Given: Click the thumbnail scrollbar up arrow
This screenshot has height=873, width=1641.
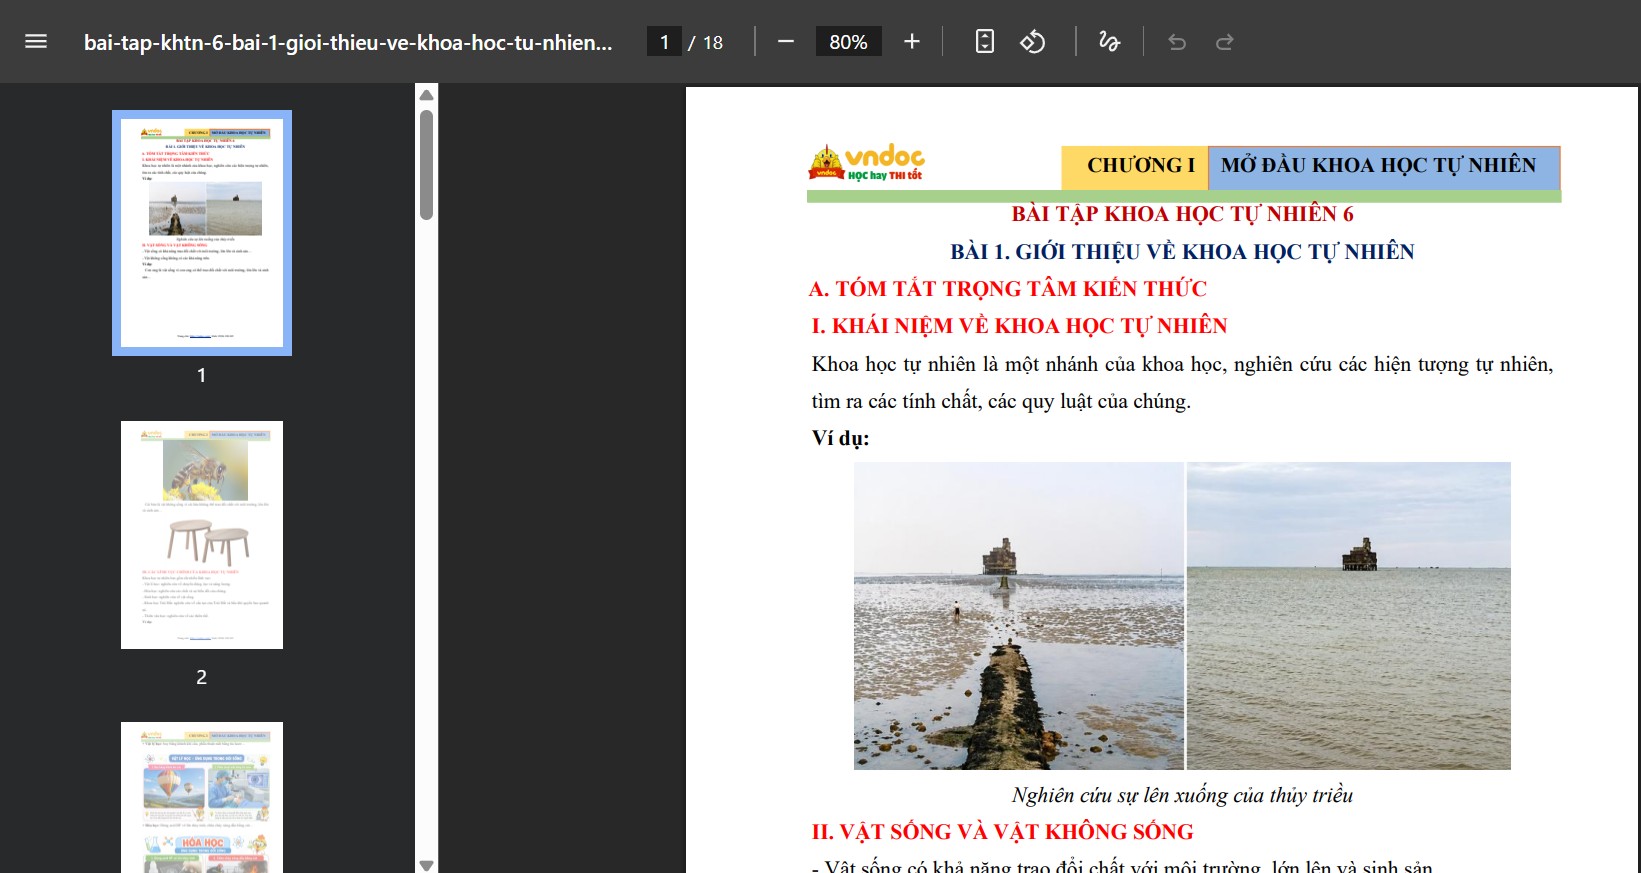Looking at the screenshot, I should pos(427,95).
